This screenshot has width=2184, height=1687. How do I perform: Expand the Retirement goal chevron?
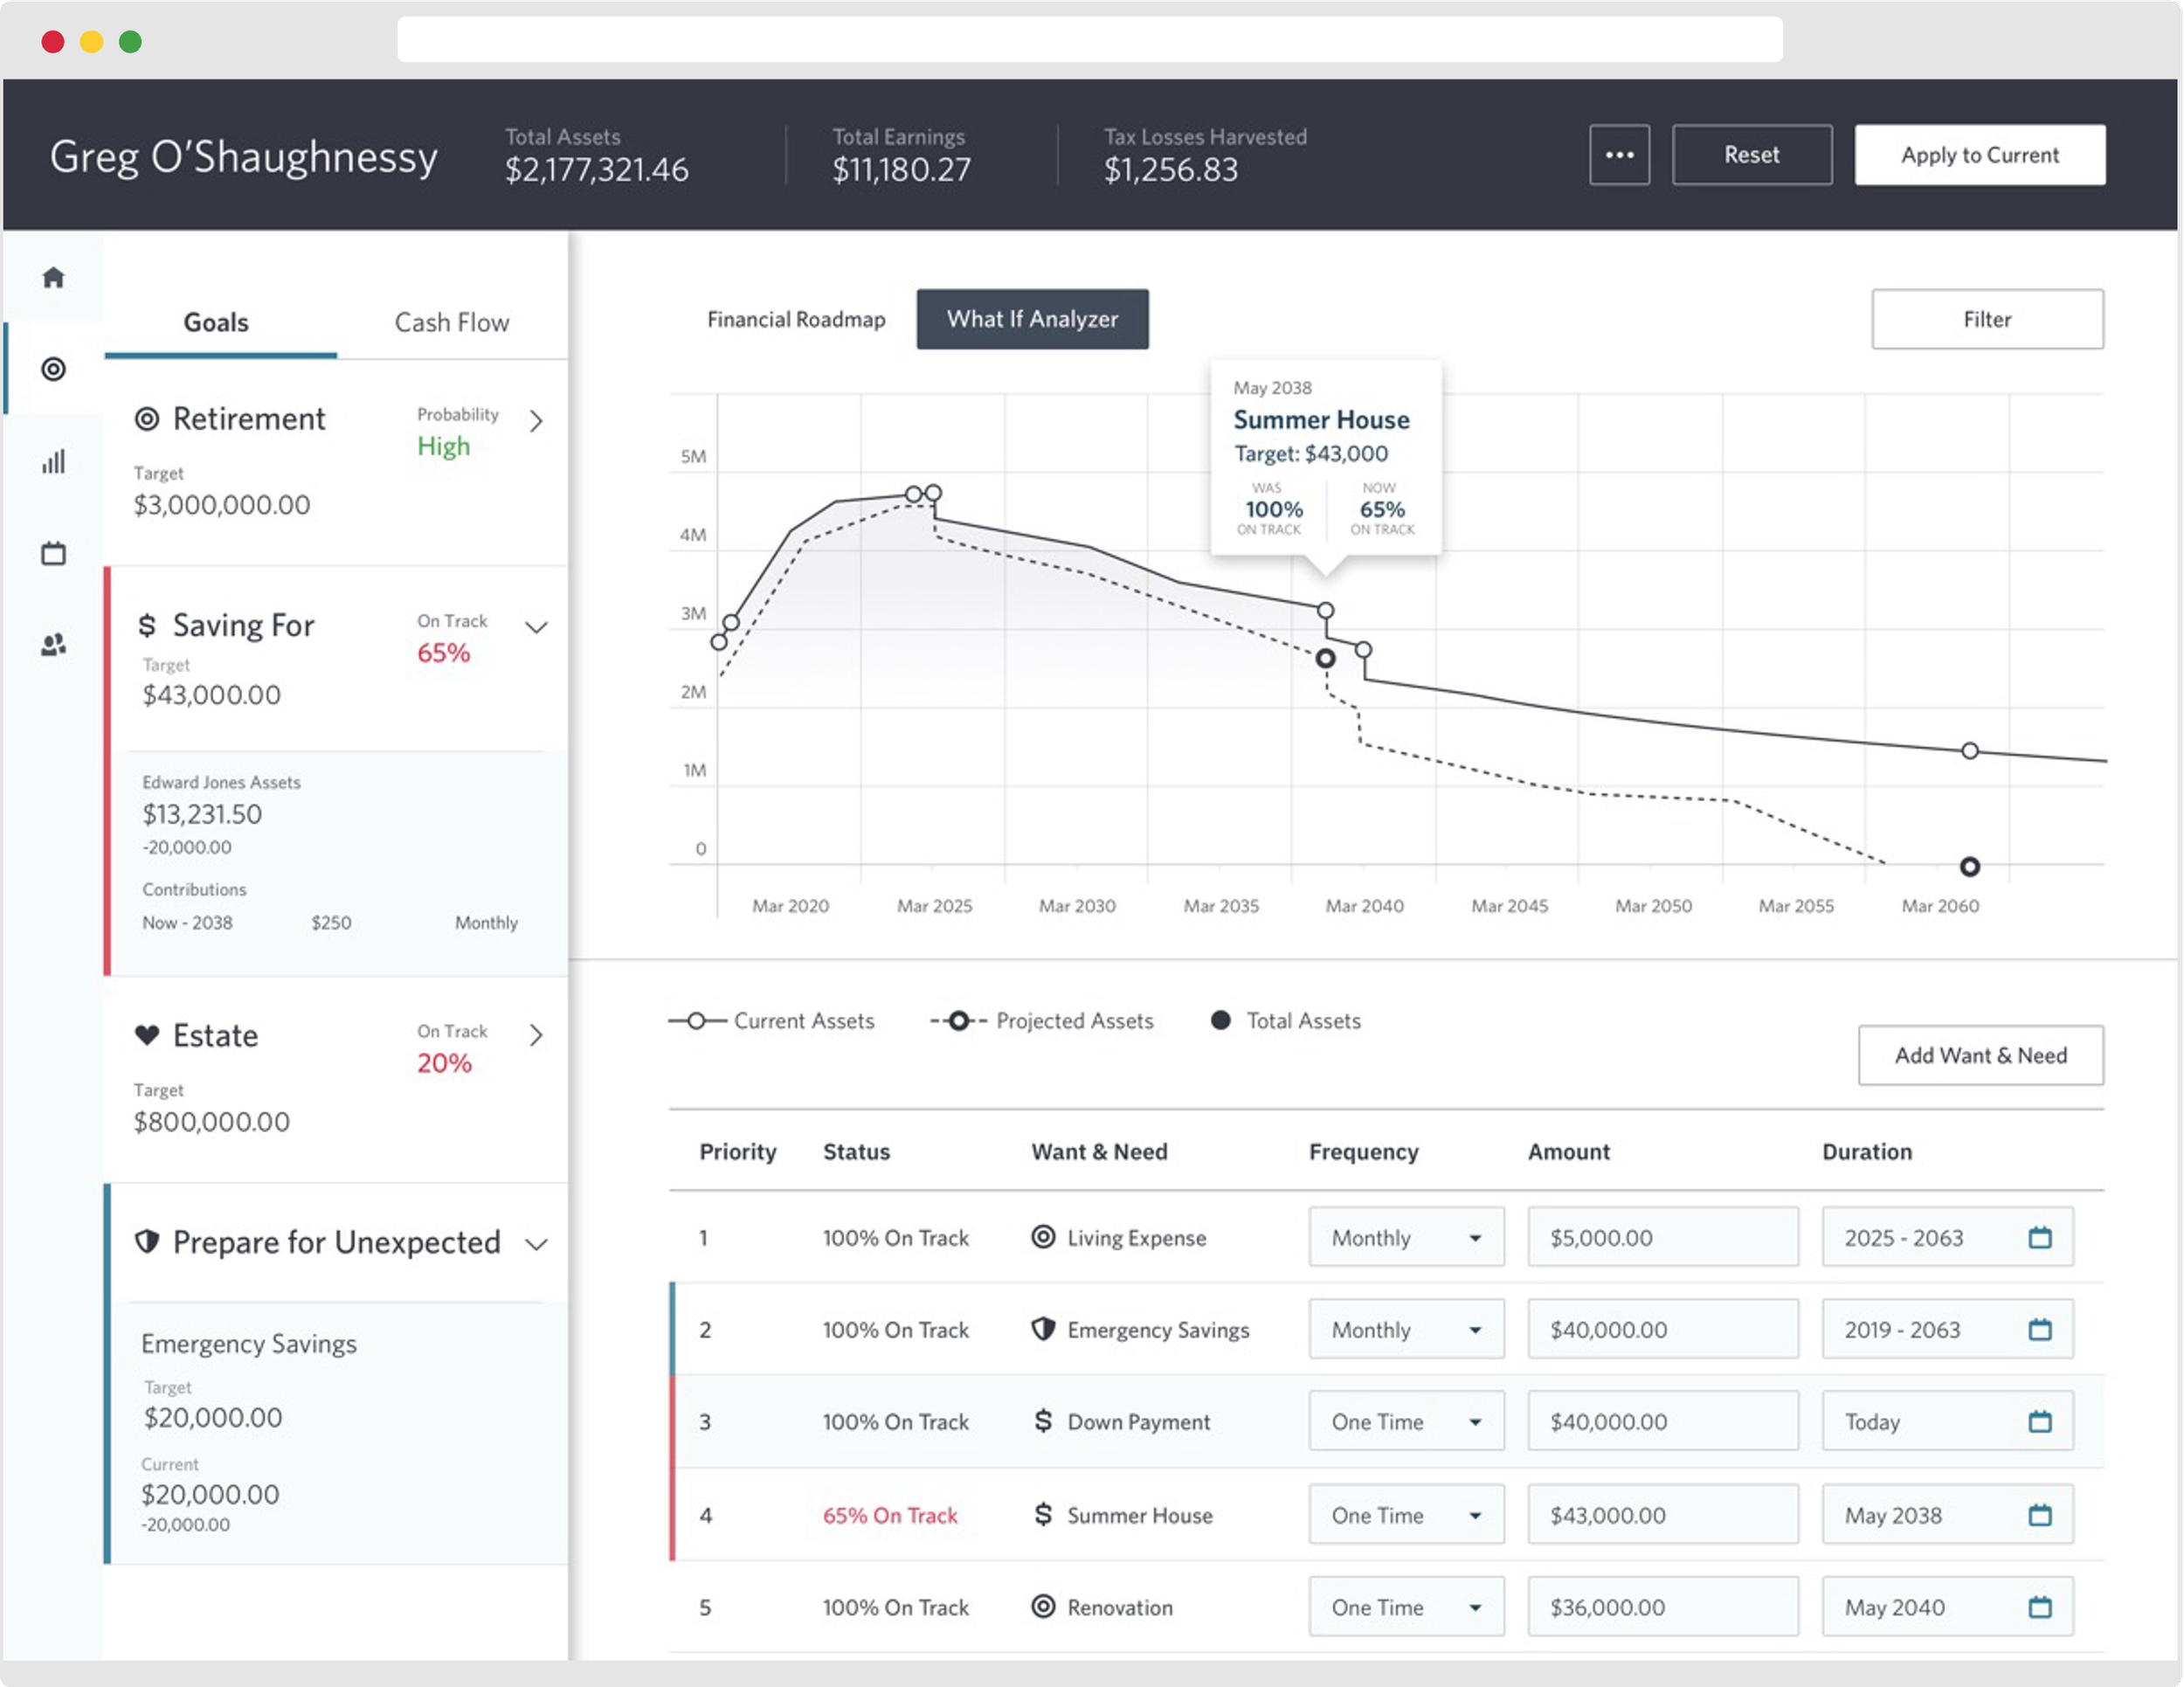tap(536, 421)
